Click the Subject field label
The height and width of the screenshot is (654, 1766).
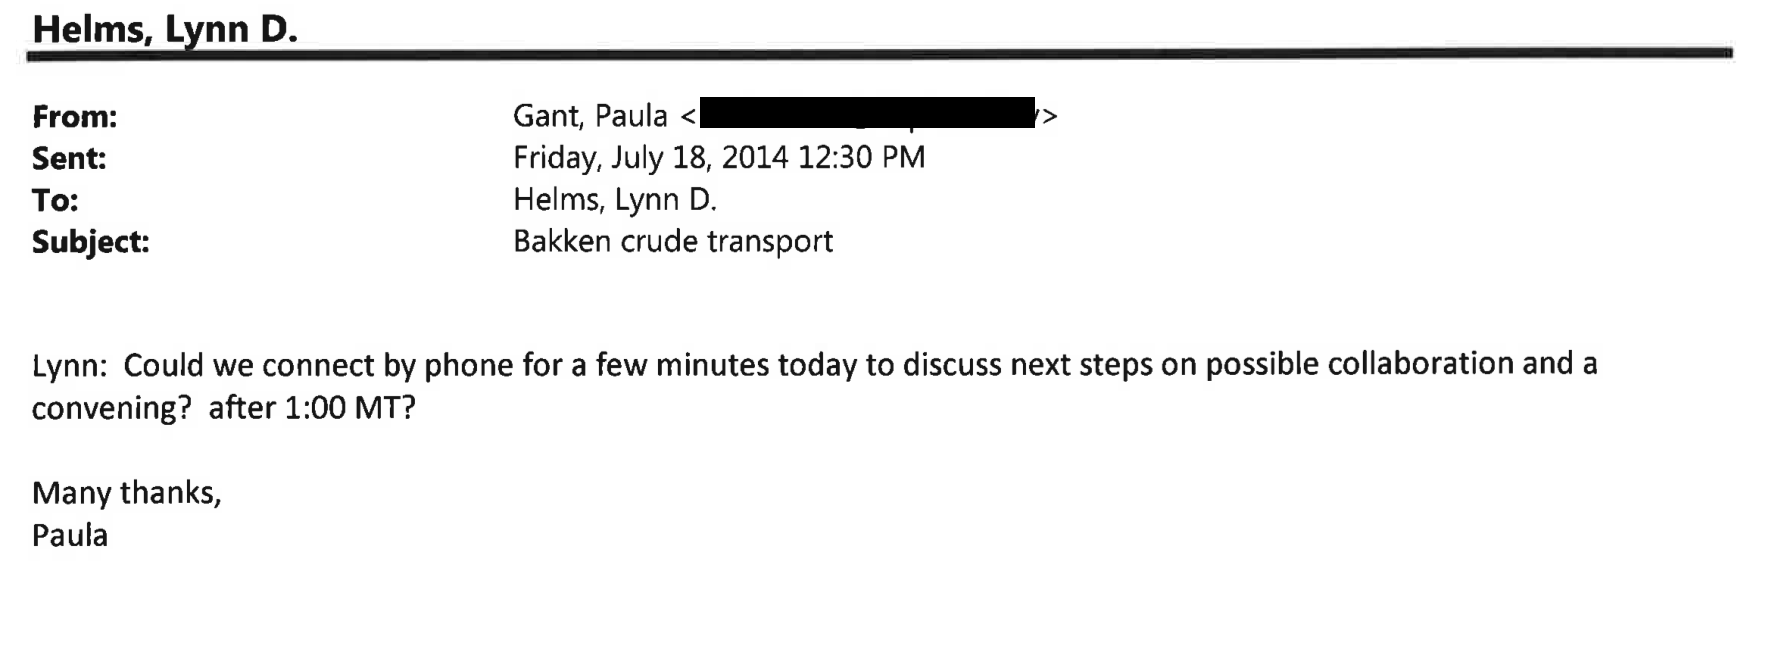tap(91, 242)
